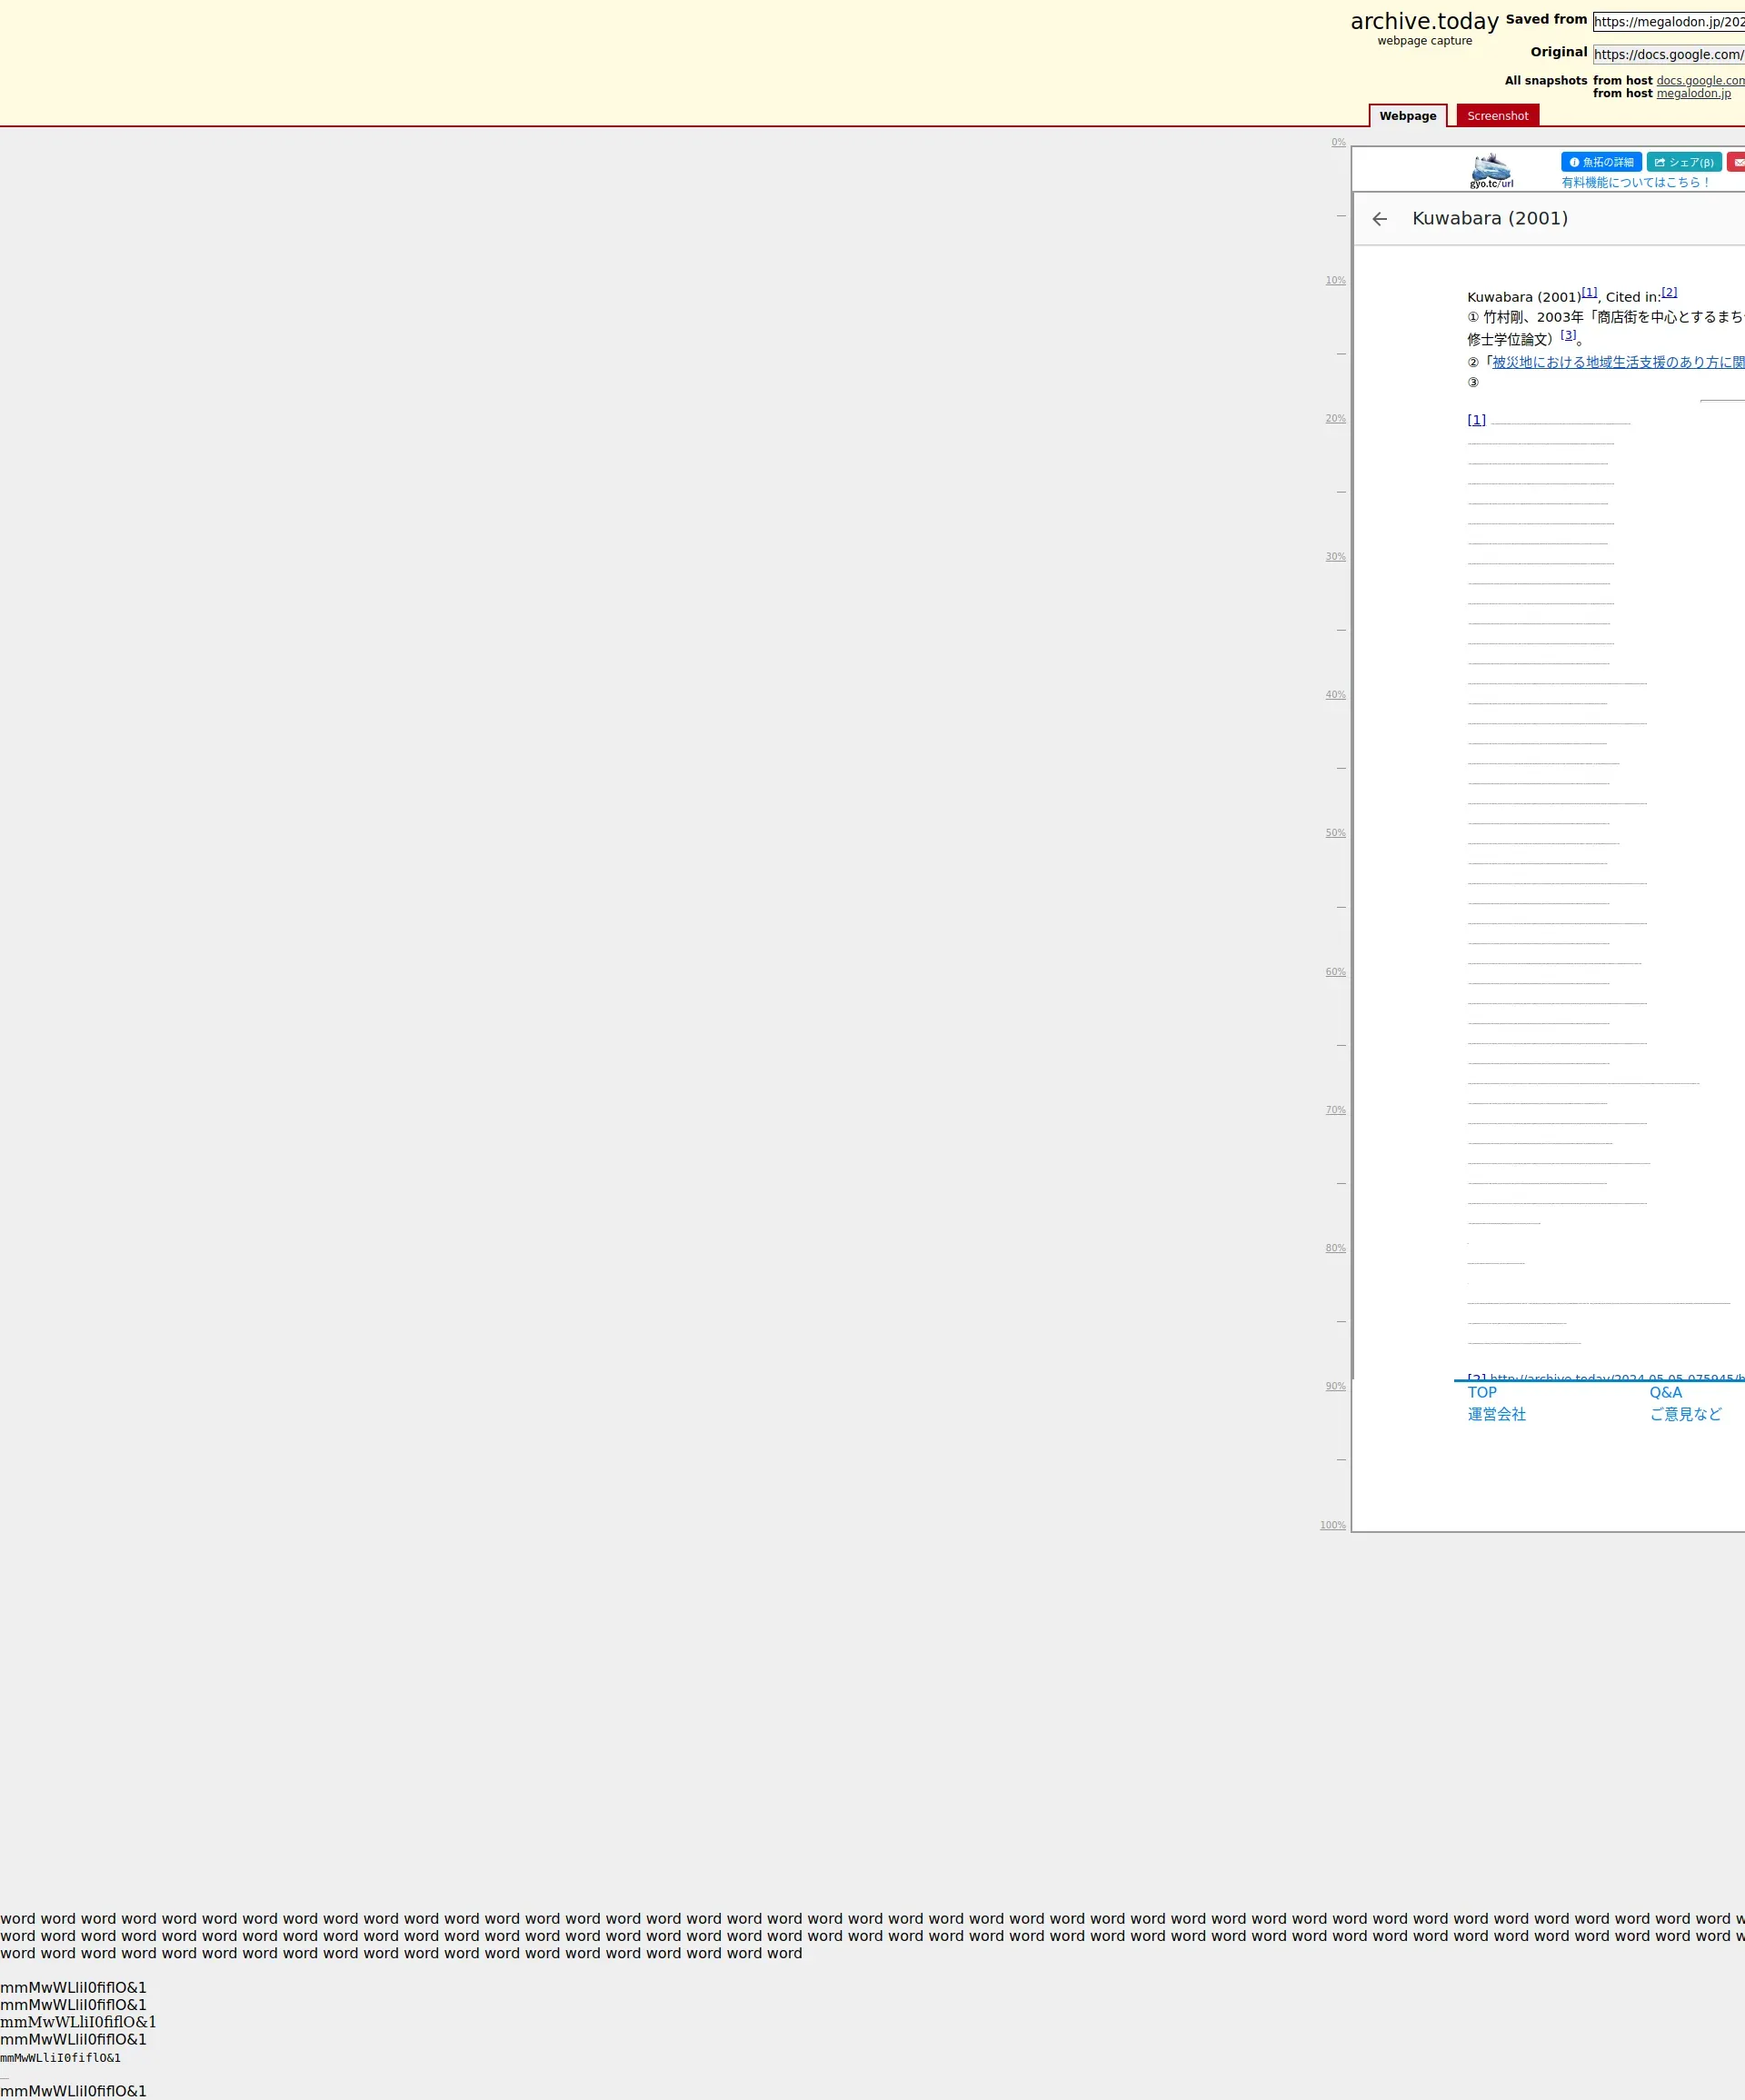Click footnote [2] superscript after Cited in
The image size is (1745, 2100).
(1669, 292)
